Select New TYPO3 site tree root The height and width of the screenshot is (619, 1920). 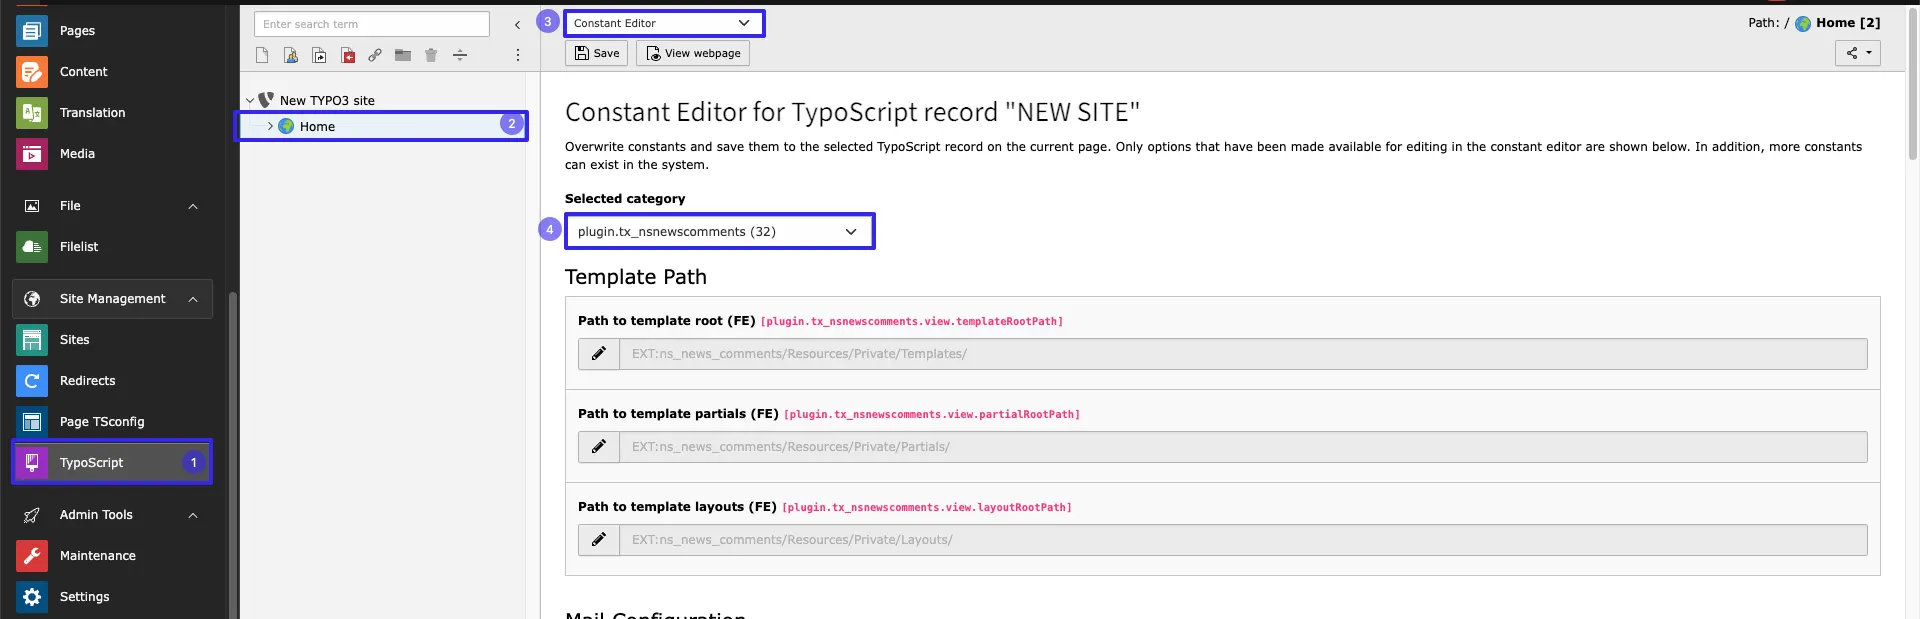pos(327,100)
